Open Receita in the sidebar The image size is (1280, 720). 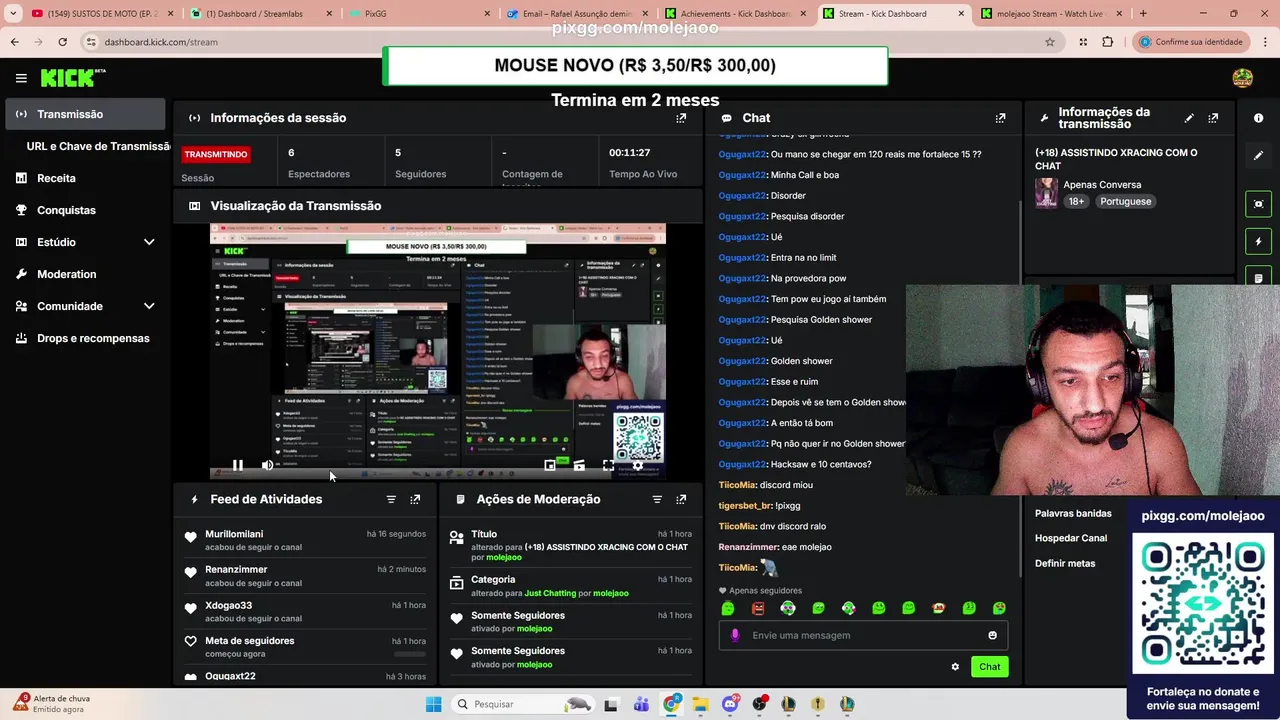(x=85, y=178)
